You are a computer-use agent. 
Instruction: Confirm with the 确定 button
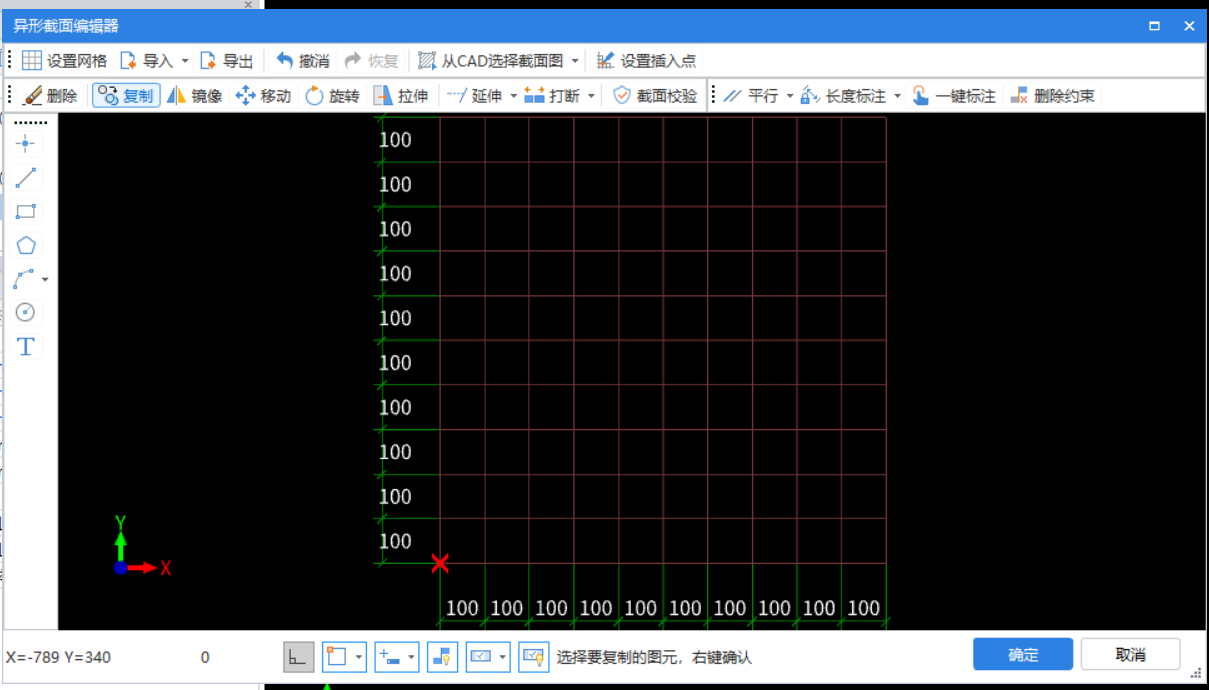tap(1023, 655)
